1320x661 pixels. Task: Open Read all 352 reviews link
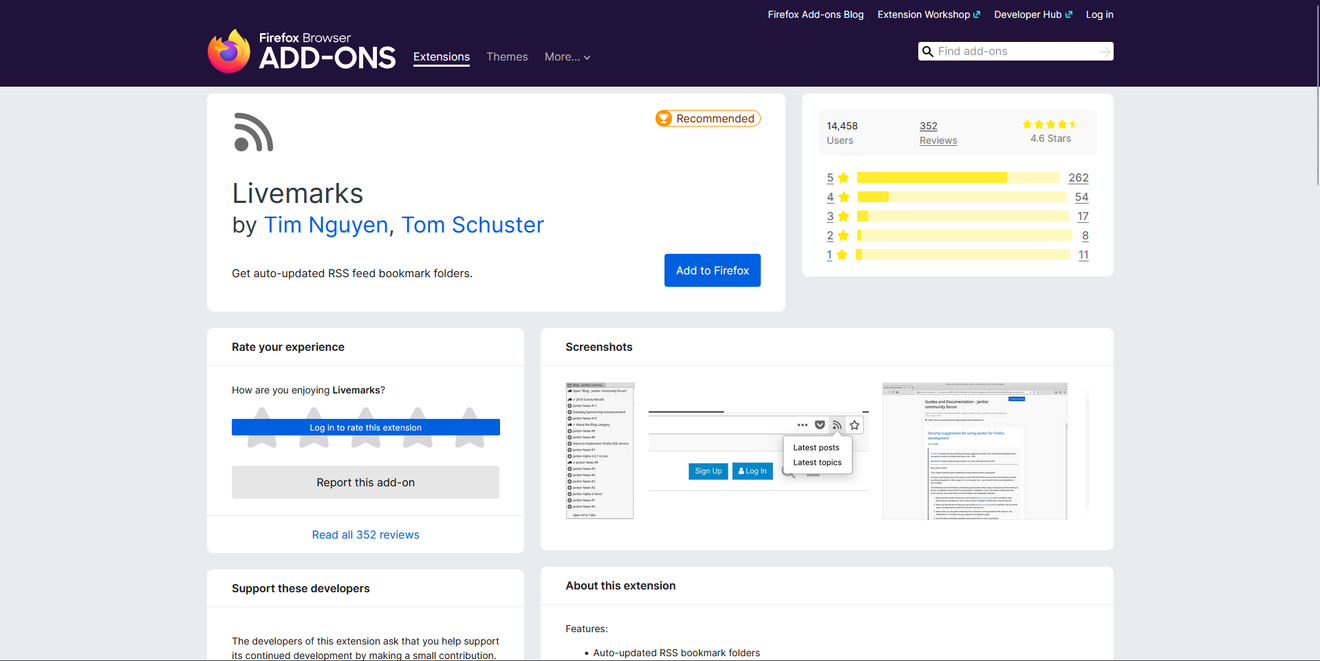point(365,535)
